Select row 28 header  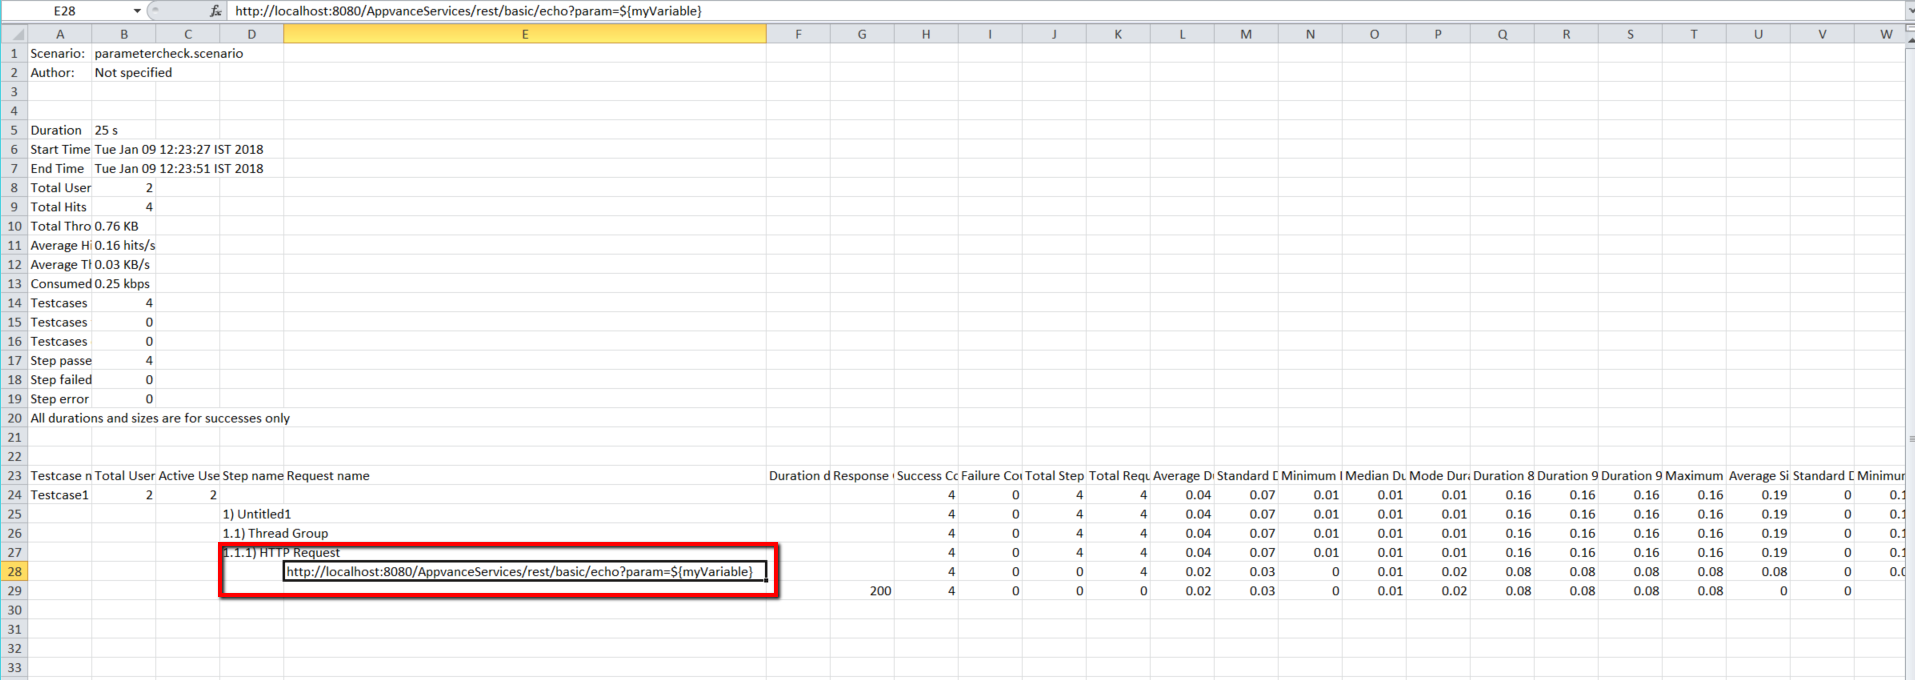[14, 572]
